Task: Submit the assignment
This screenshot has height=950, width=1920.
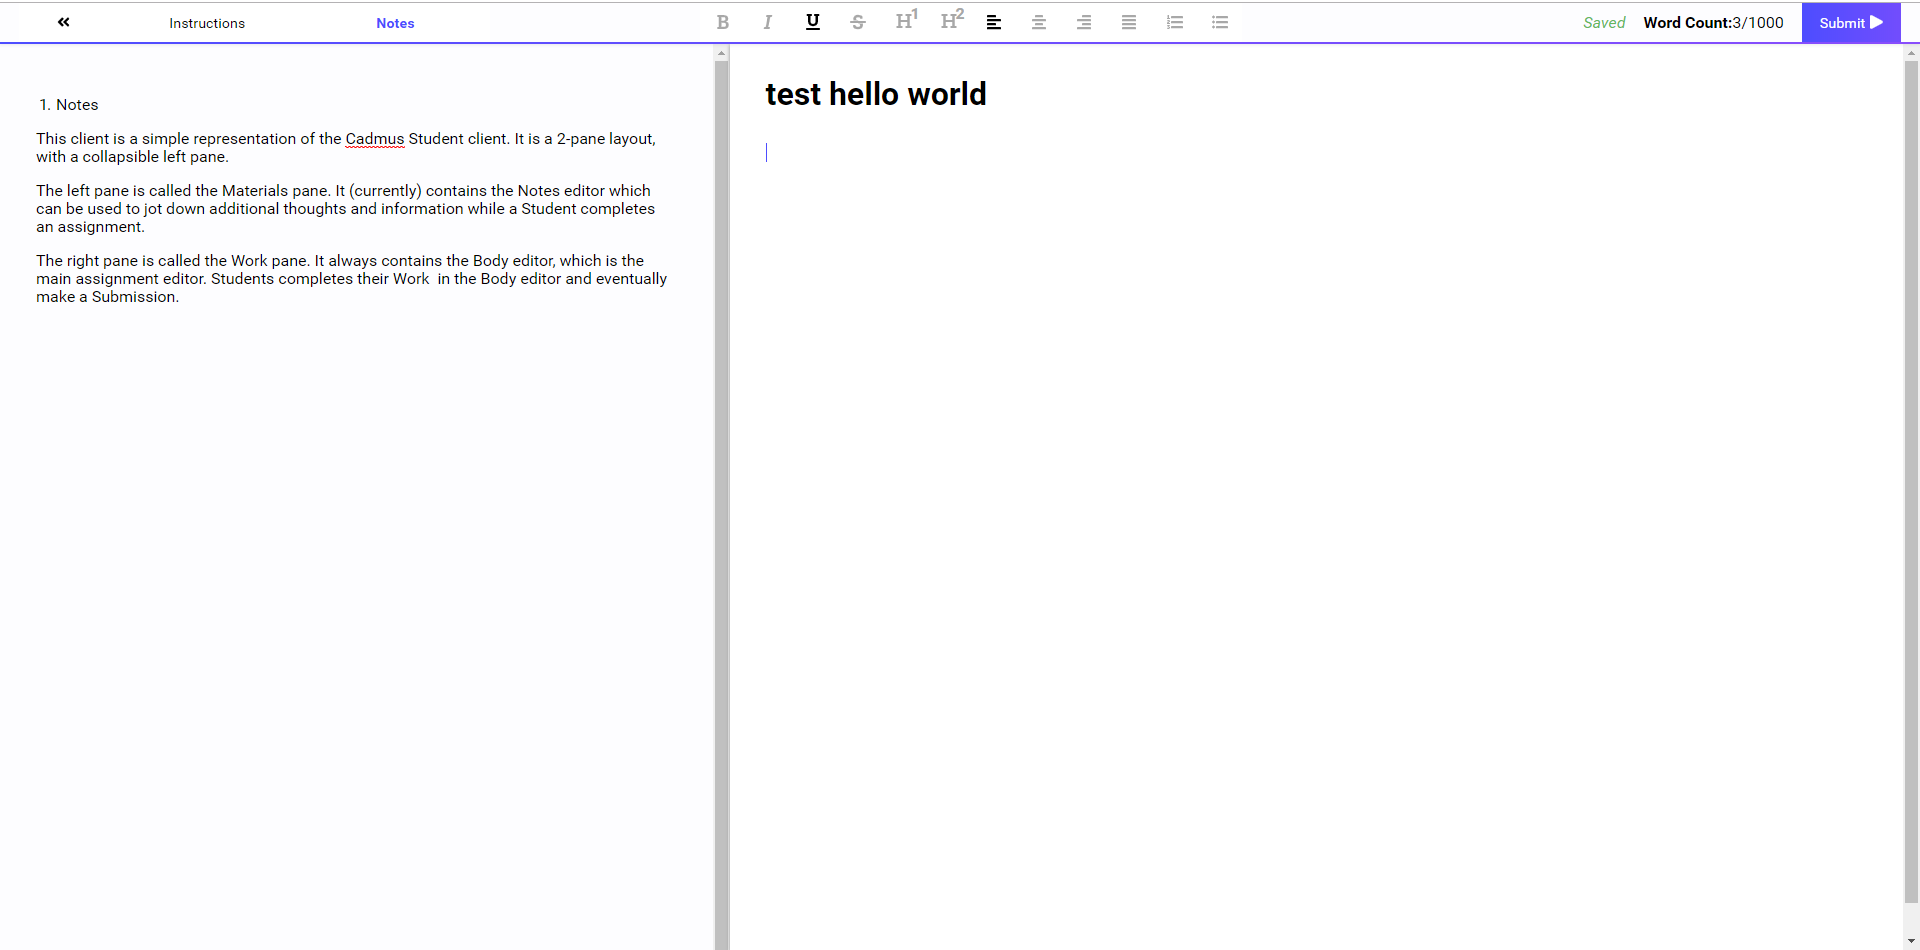Action: tap(1850, 22)
